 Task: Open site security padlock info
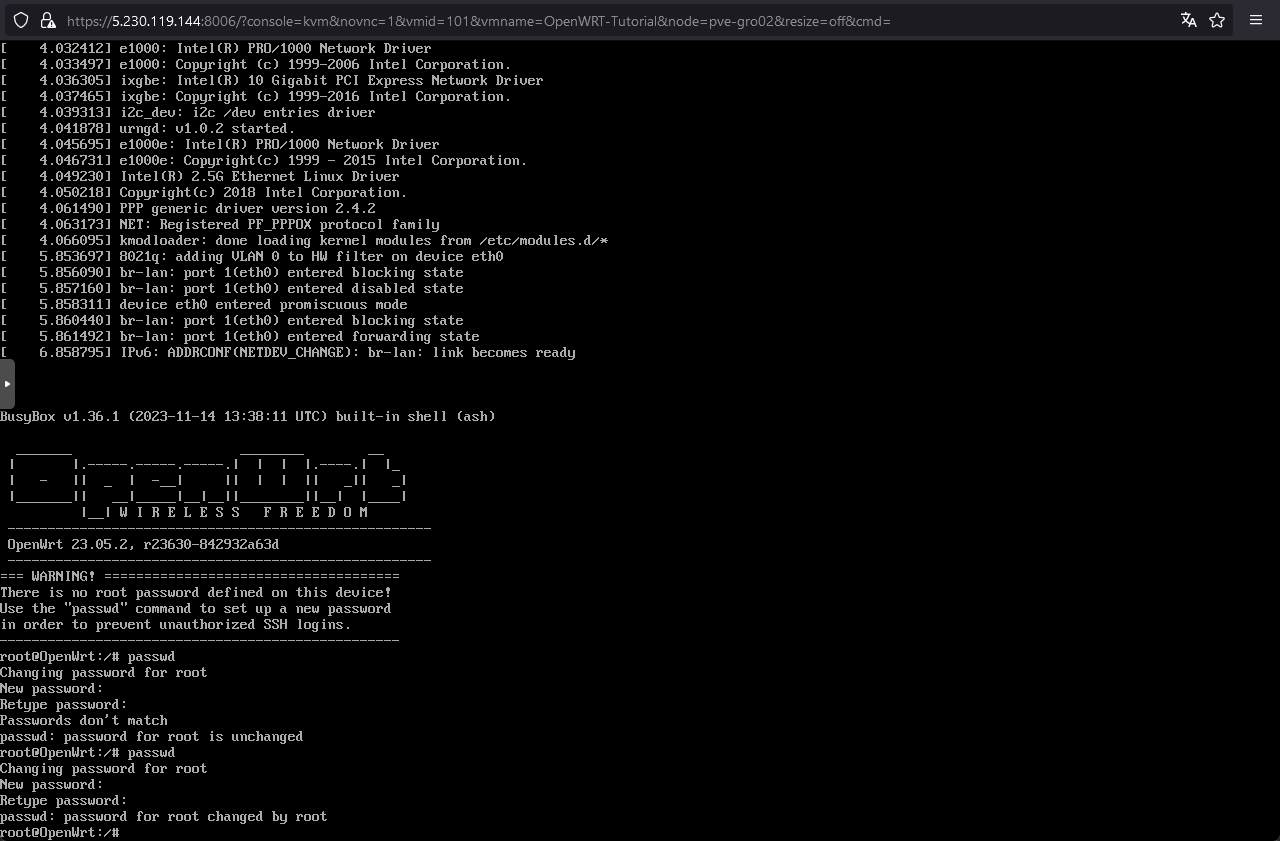click(x=47, y=20)
